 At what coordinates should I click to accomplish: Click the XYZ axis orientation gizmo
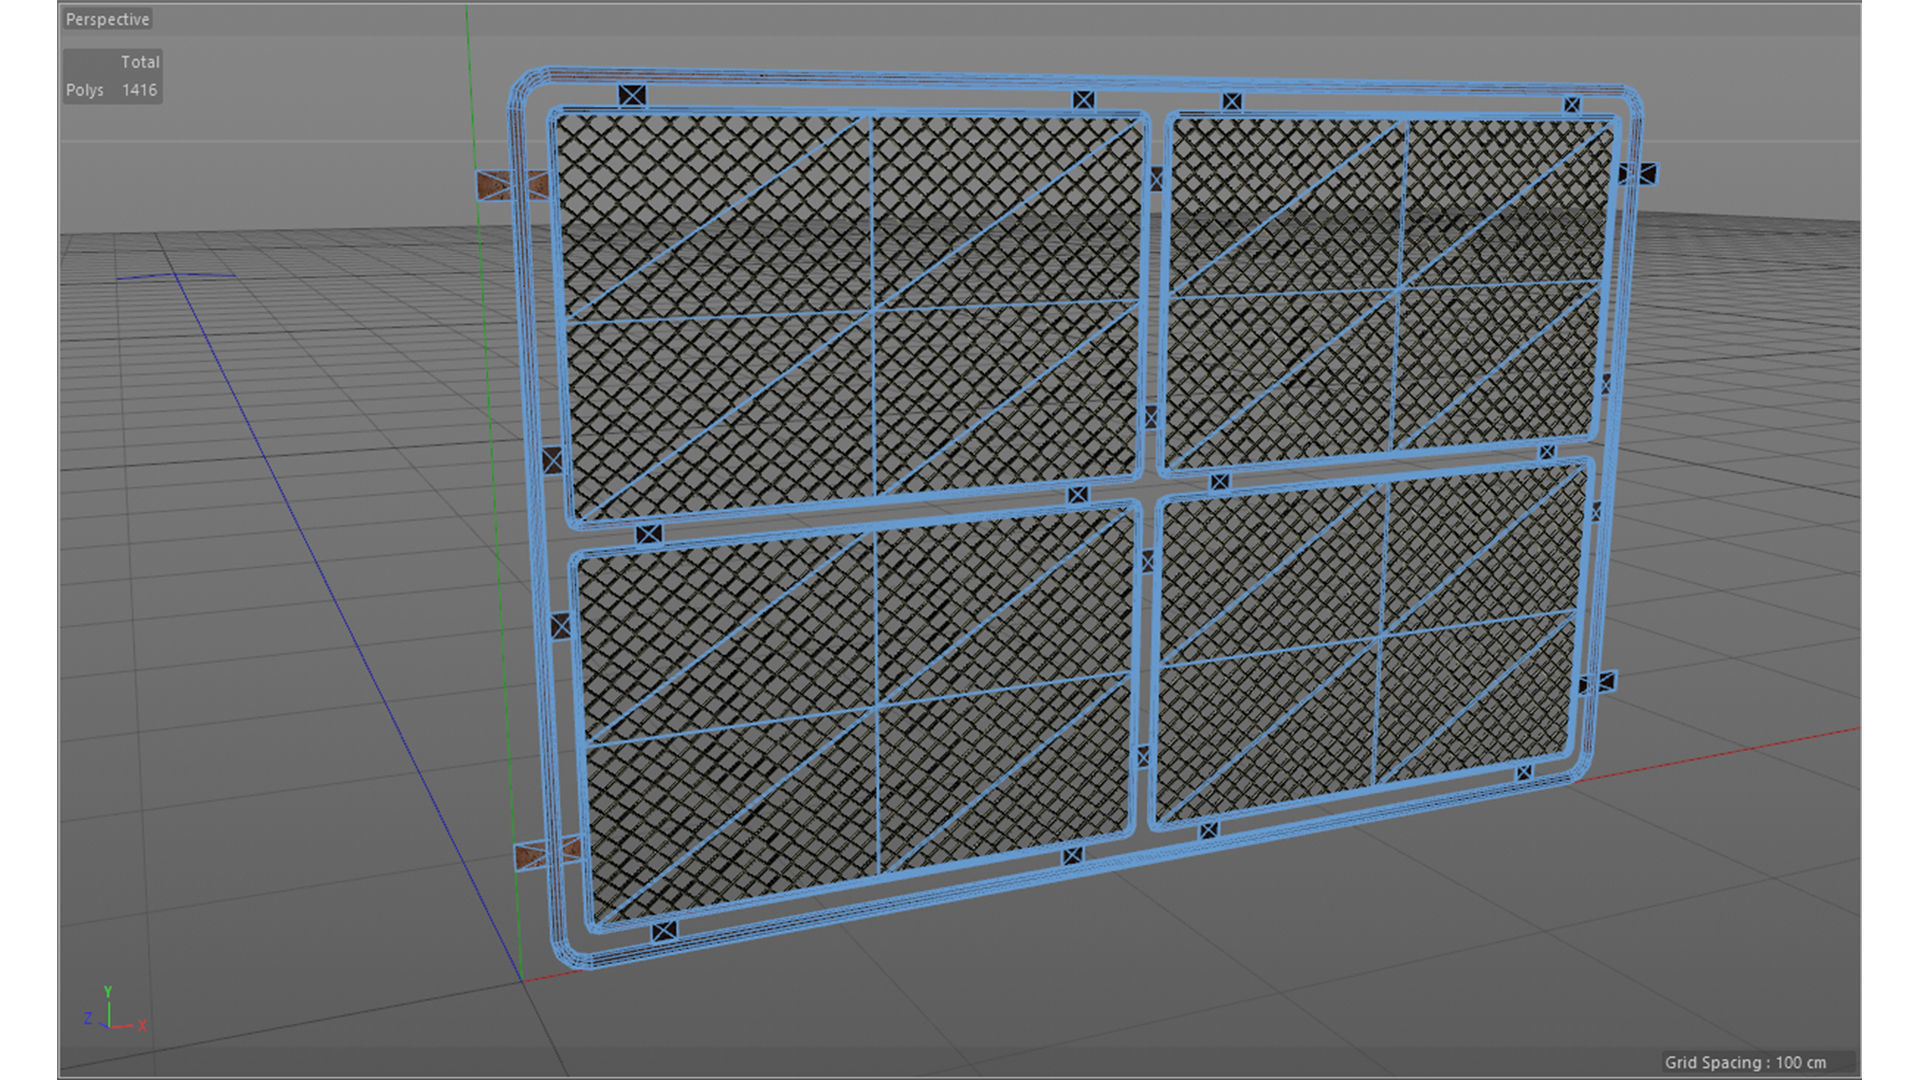tap(114, 1010)
